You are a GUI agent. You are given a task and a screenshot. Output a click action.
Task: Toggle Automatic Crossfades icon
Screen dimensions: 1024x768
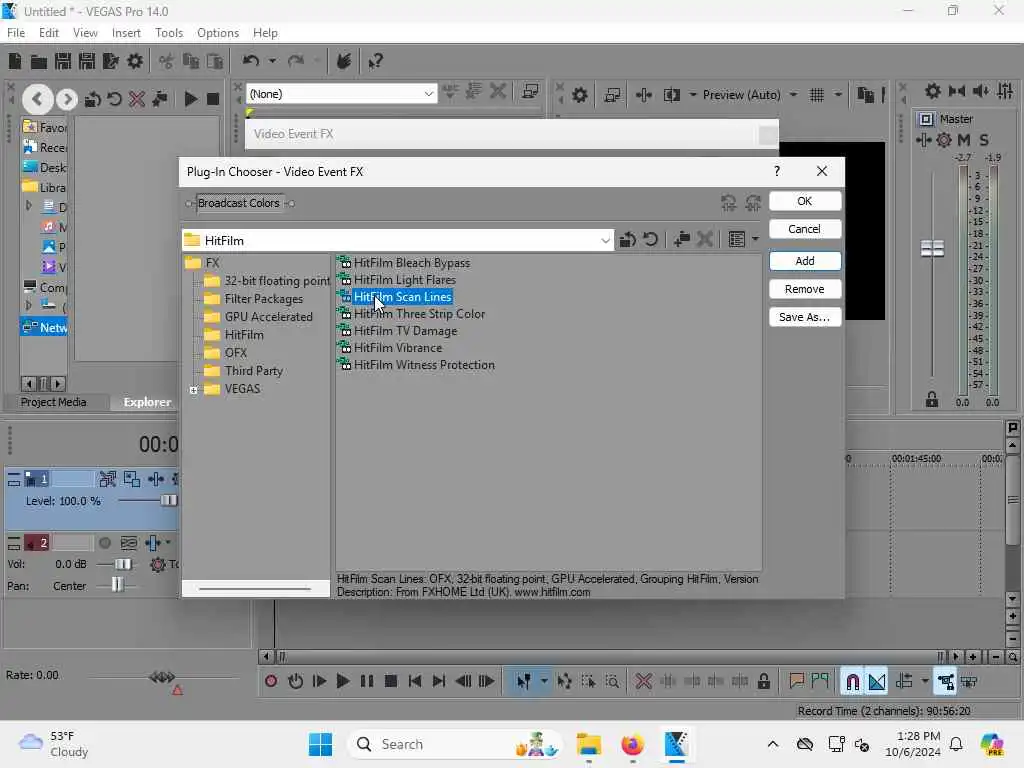[x=877, y=682]
